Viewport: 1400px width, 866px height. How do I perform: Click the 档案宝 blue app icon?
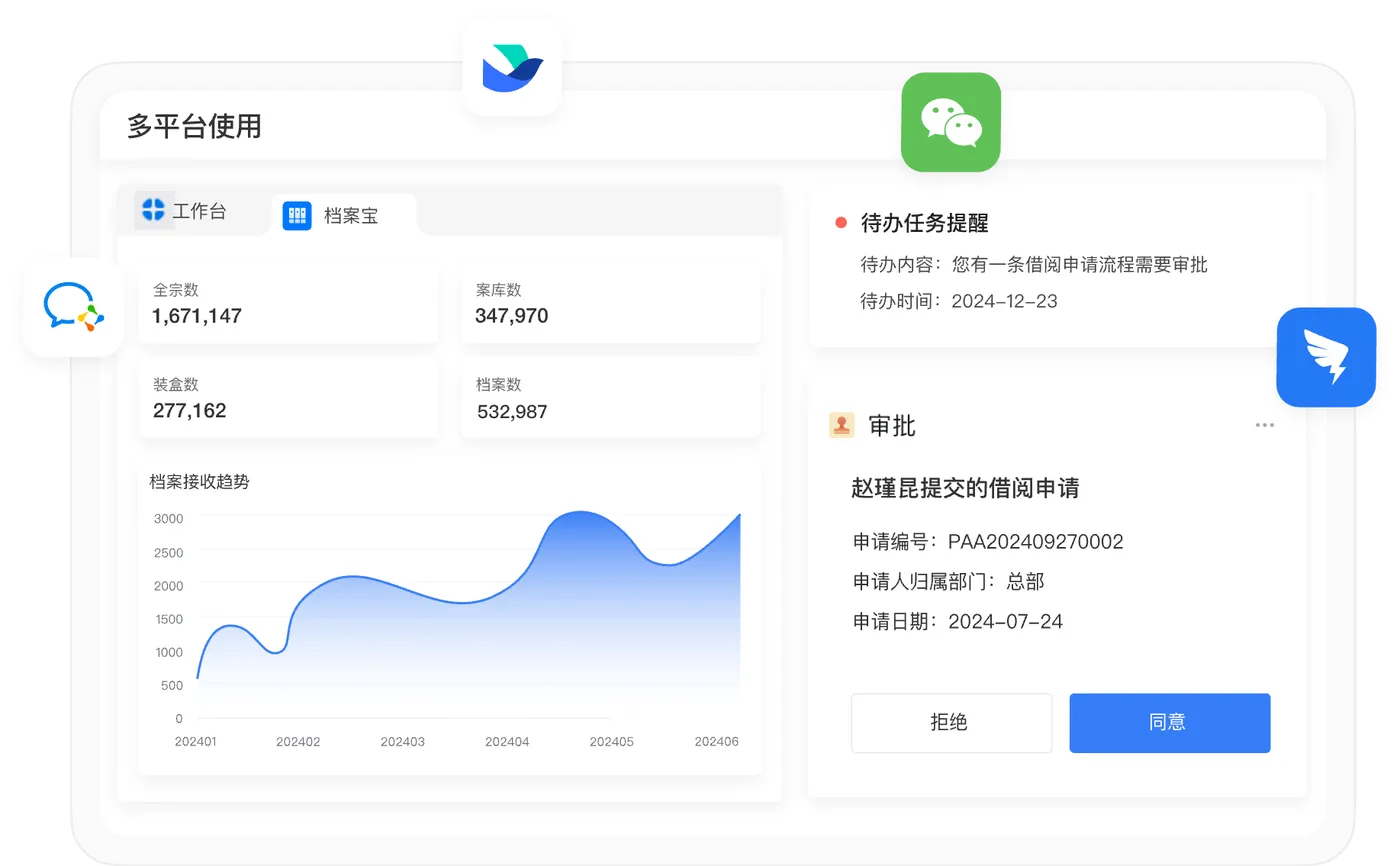click(297, 215)
